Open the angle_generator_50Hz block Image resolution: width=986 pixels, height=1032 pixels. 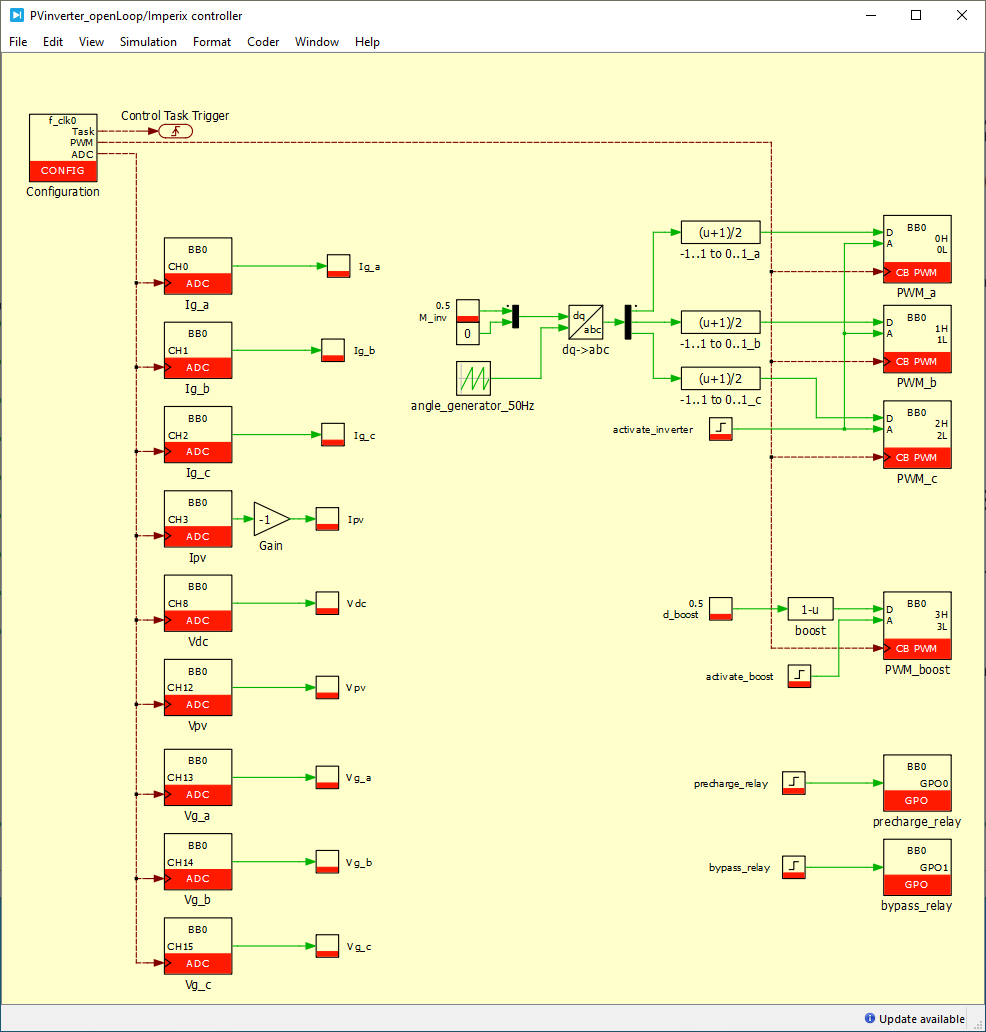473,377
